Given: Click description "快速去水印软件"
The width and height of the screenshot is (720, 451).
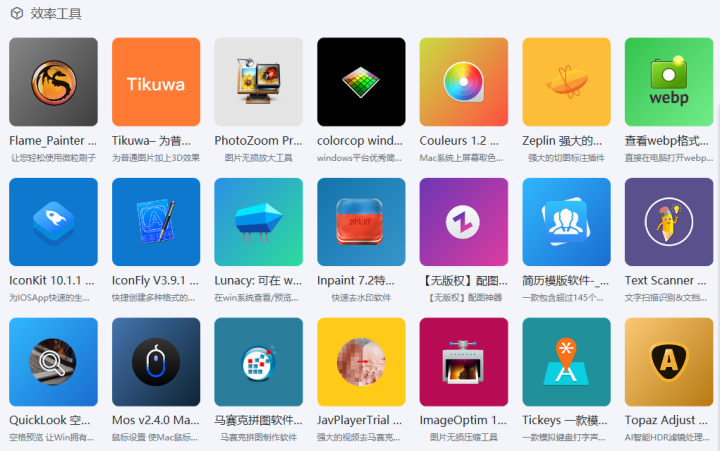Looking at the screenshot, I should (361, 298).
